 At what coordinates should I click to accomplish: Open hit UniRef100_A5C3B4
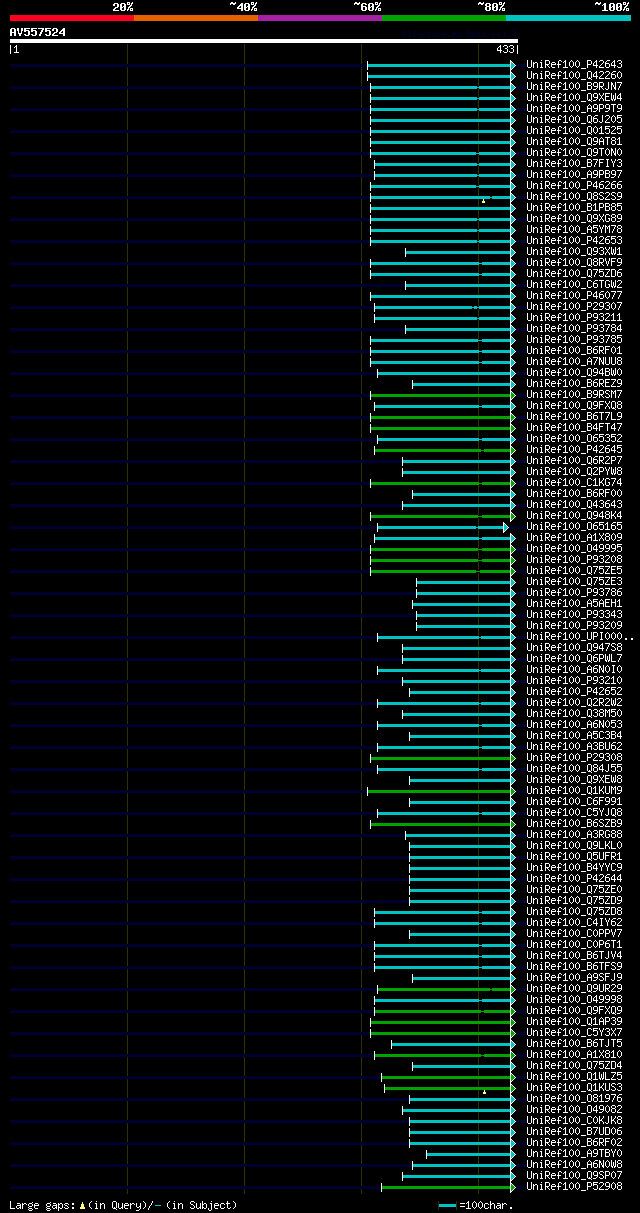574,735
